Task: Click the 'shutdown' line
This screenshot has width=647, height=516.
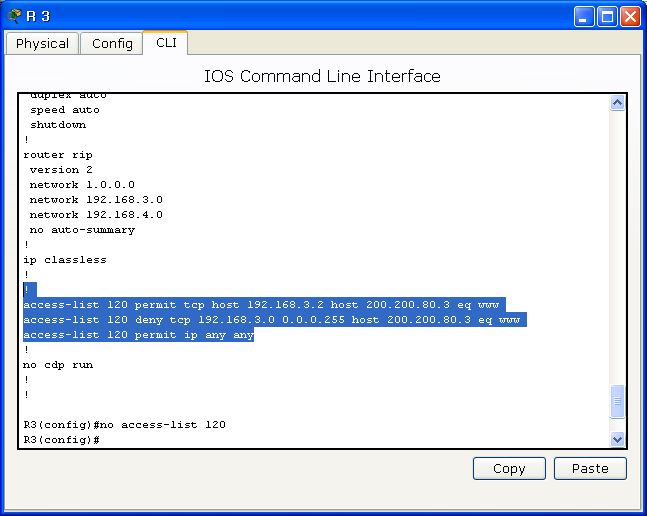Action: (x=58, y=125)
